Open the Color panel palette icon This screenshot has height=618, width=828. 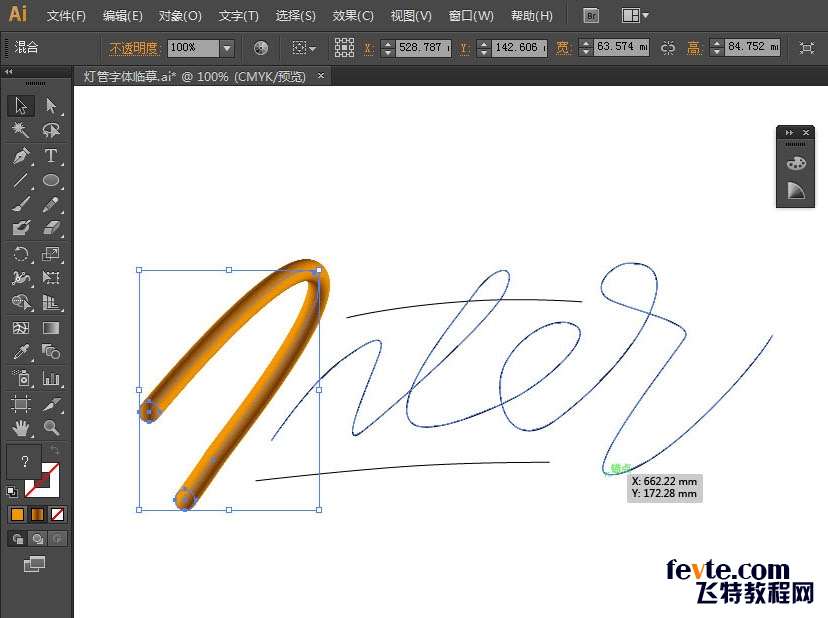point(796,163)
